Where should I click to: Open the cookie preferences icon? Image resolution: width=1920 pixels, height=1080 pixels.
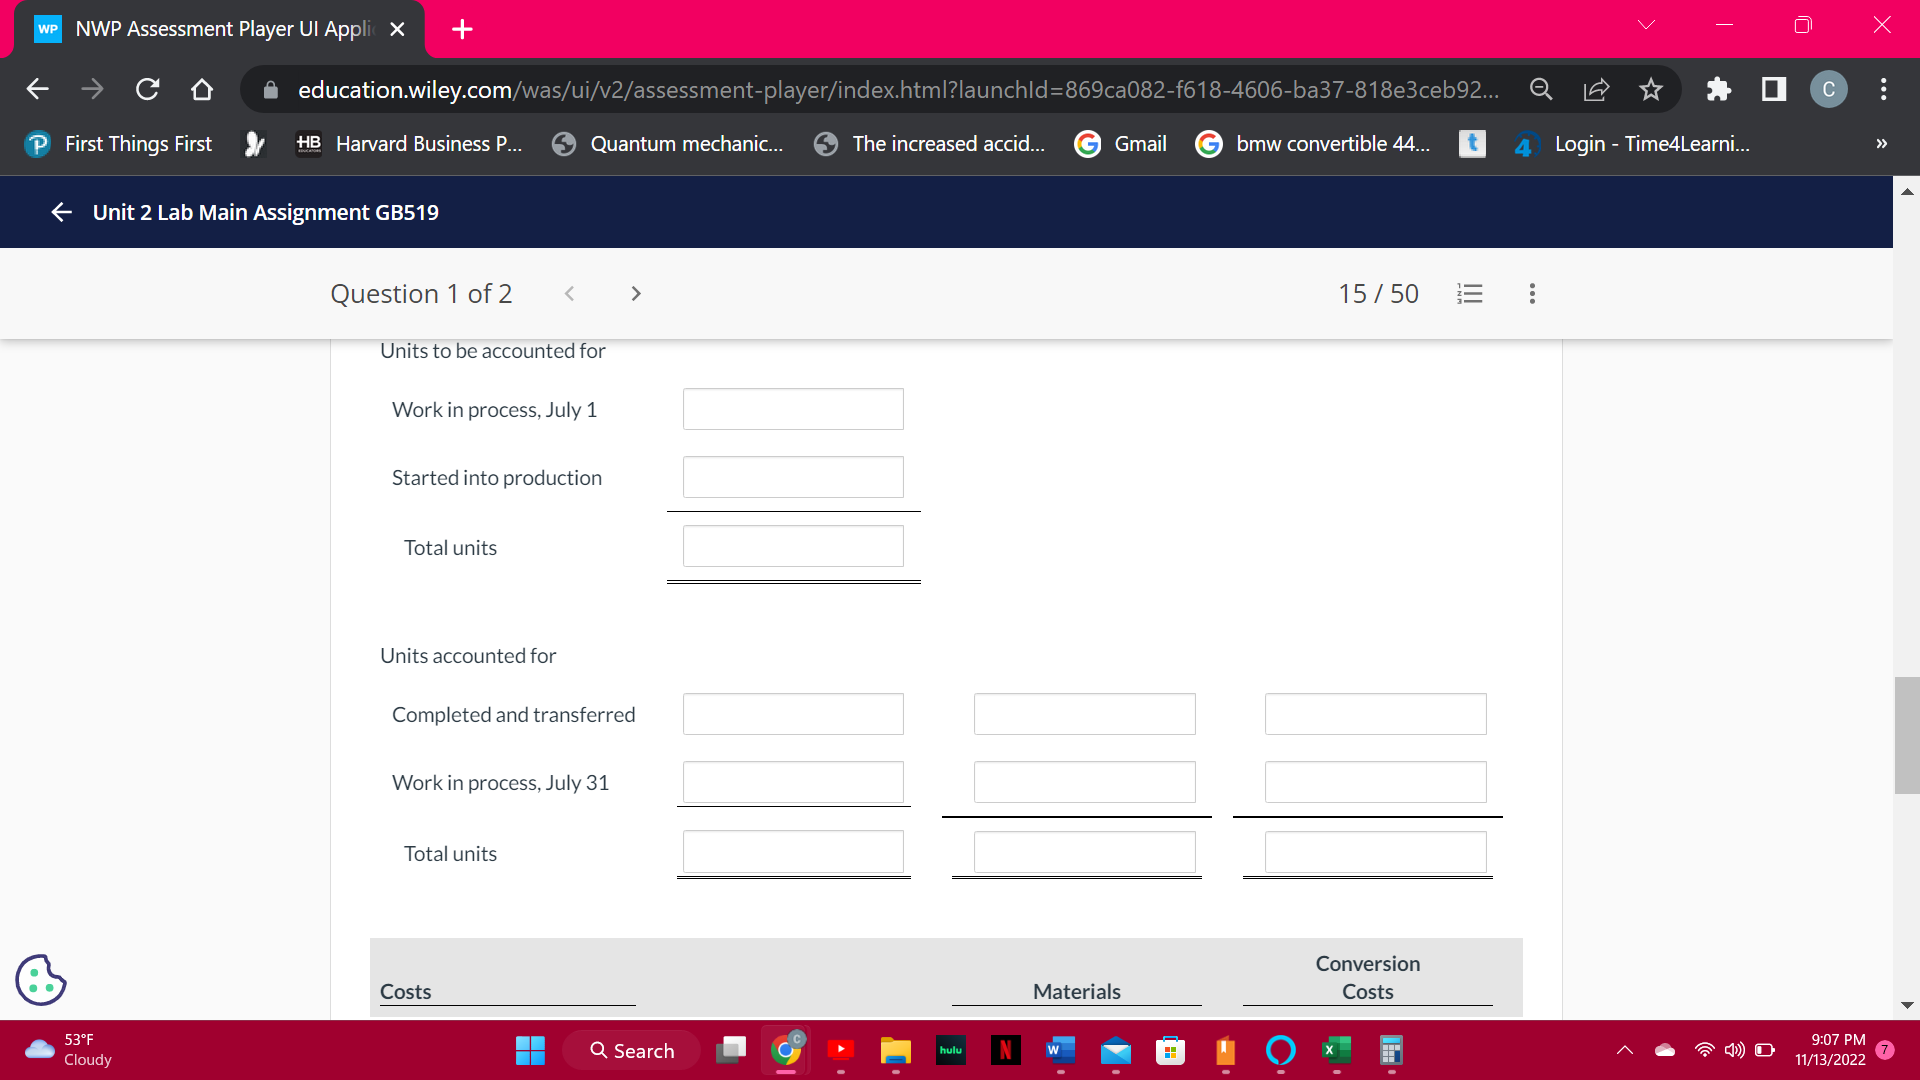pyautogui.click(x=41, y=980)
